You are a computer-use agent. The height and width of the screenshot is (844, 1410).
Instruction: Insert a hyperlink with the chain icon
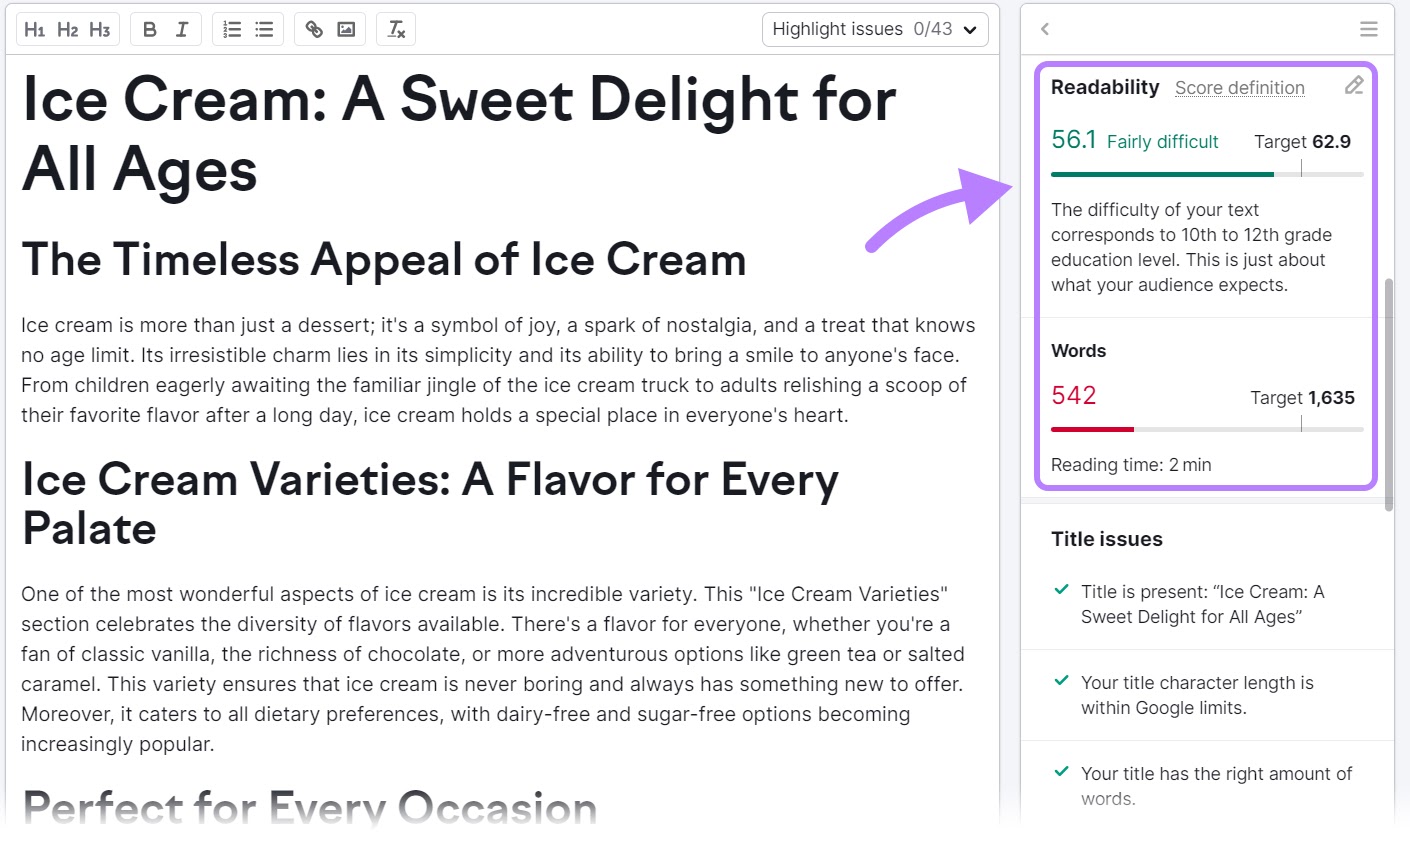[x=313, y=29]
